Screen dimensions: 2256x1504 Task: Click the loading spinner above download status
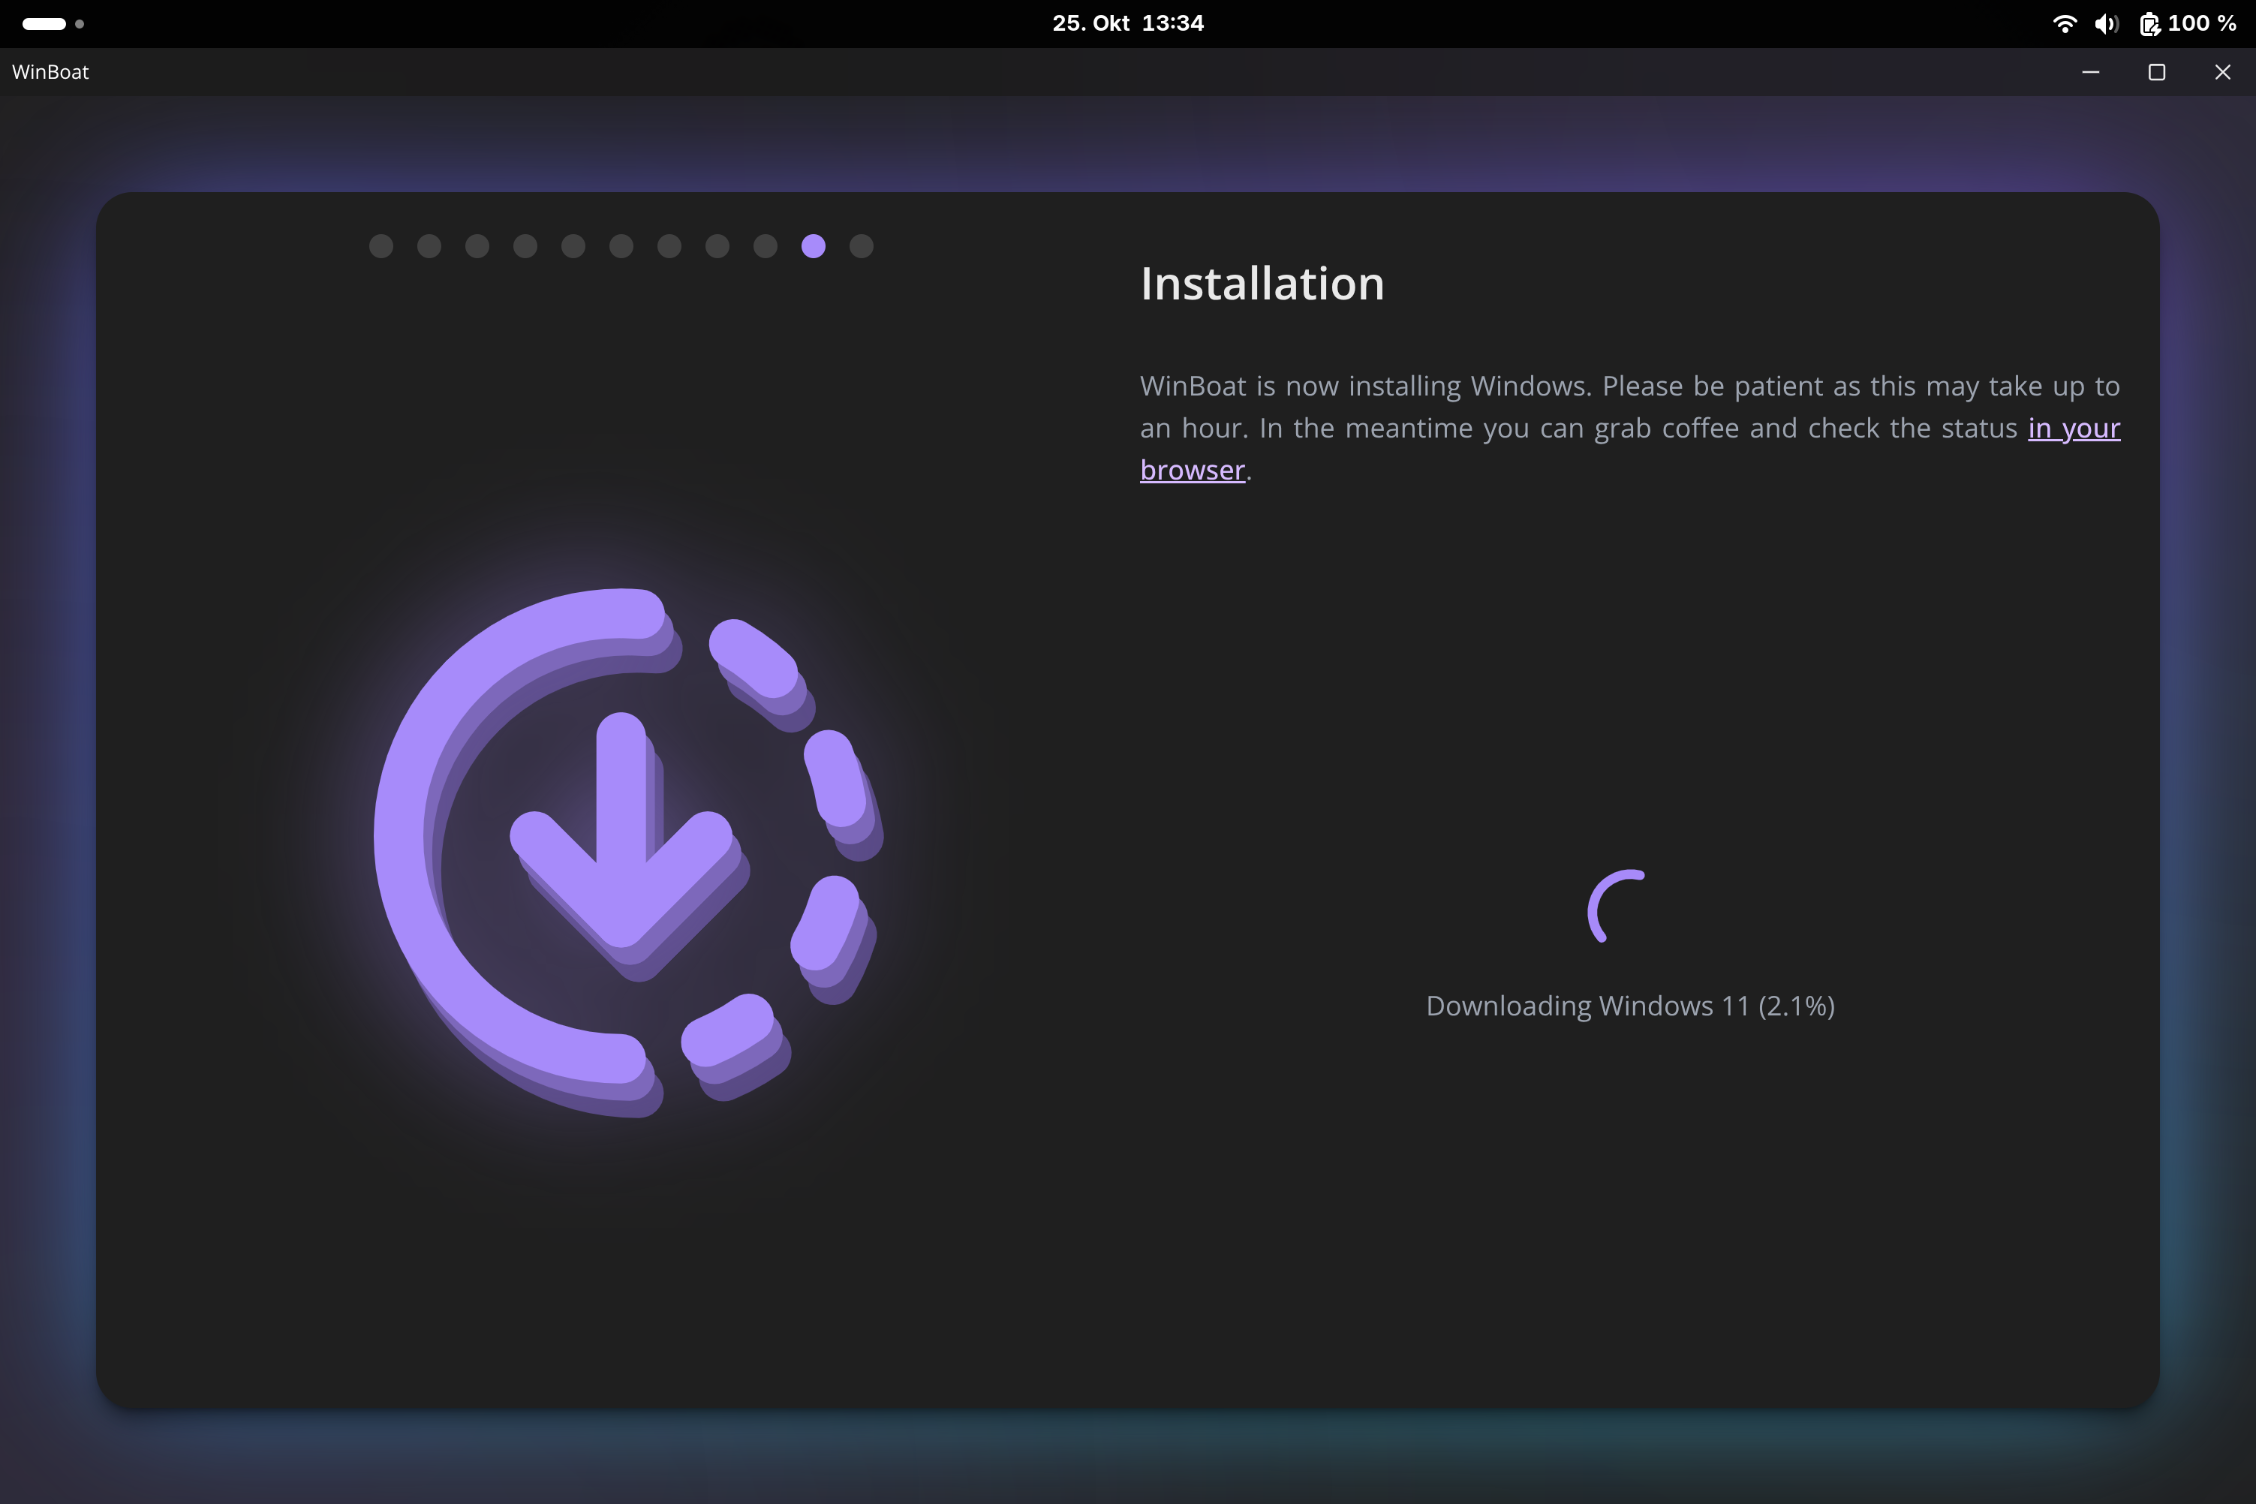pos(1617,906)
